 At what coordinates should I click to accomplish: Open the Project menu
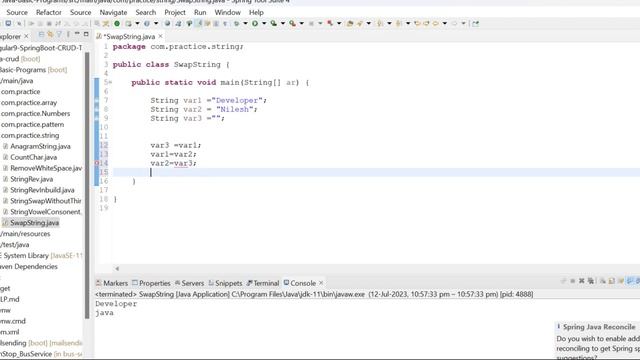(x=175, y=12)
